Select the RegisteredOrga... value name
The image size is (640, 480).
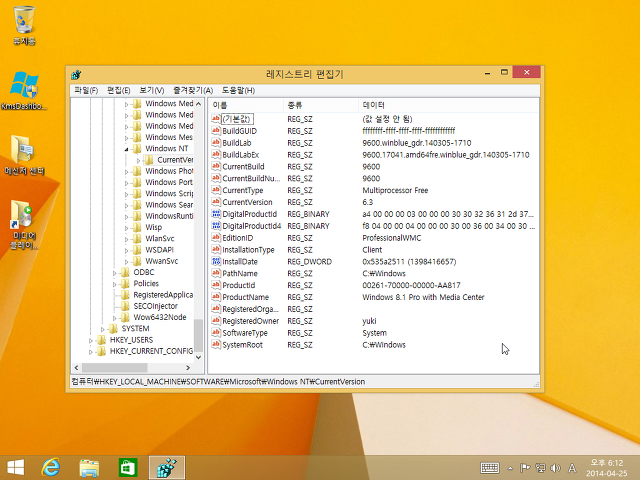(x=251, y=309)
